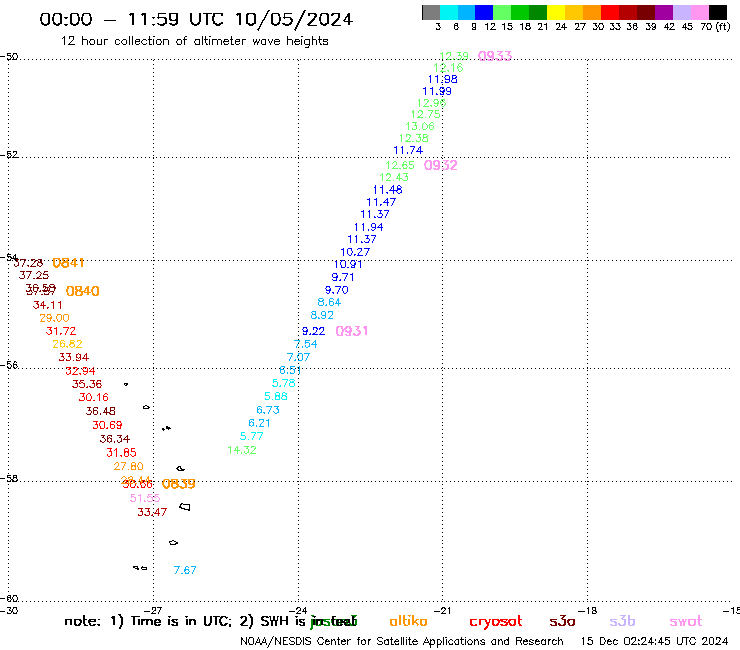Select wave height value 7.54
This screenshot has height=650, width=740.
[305, 344]
